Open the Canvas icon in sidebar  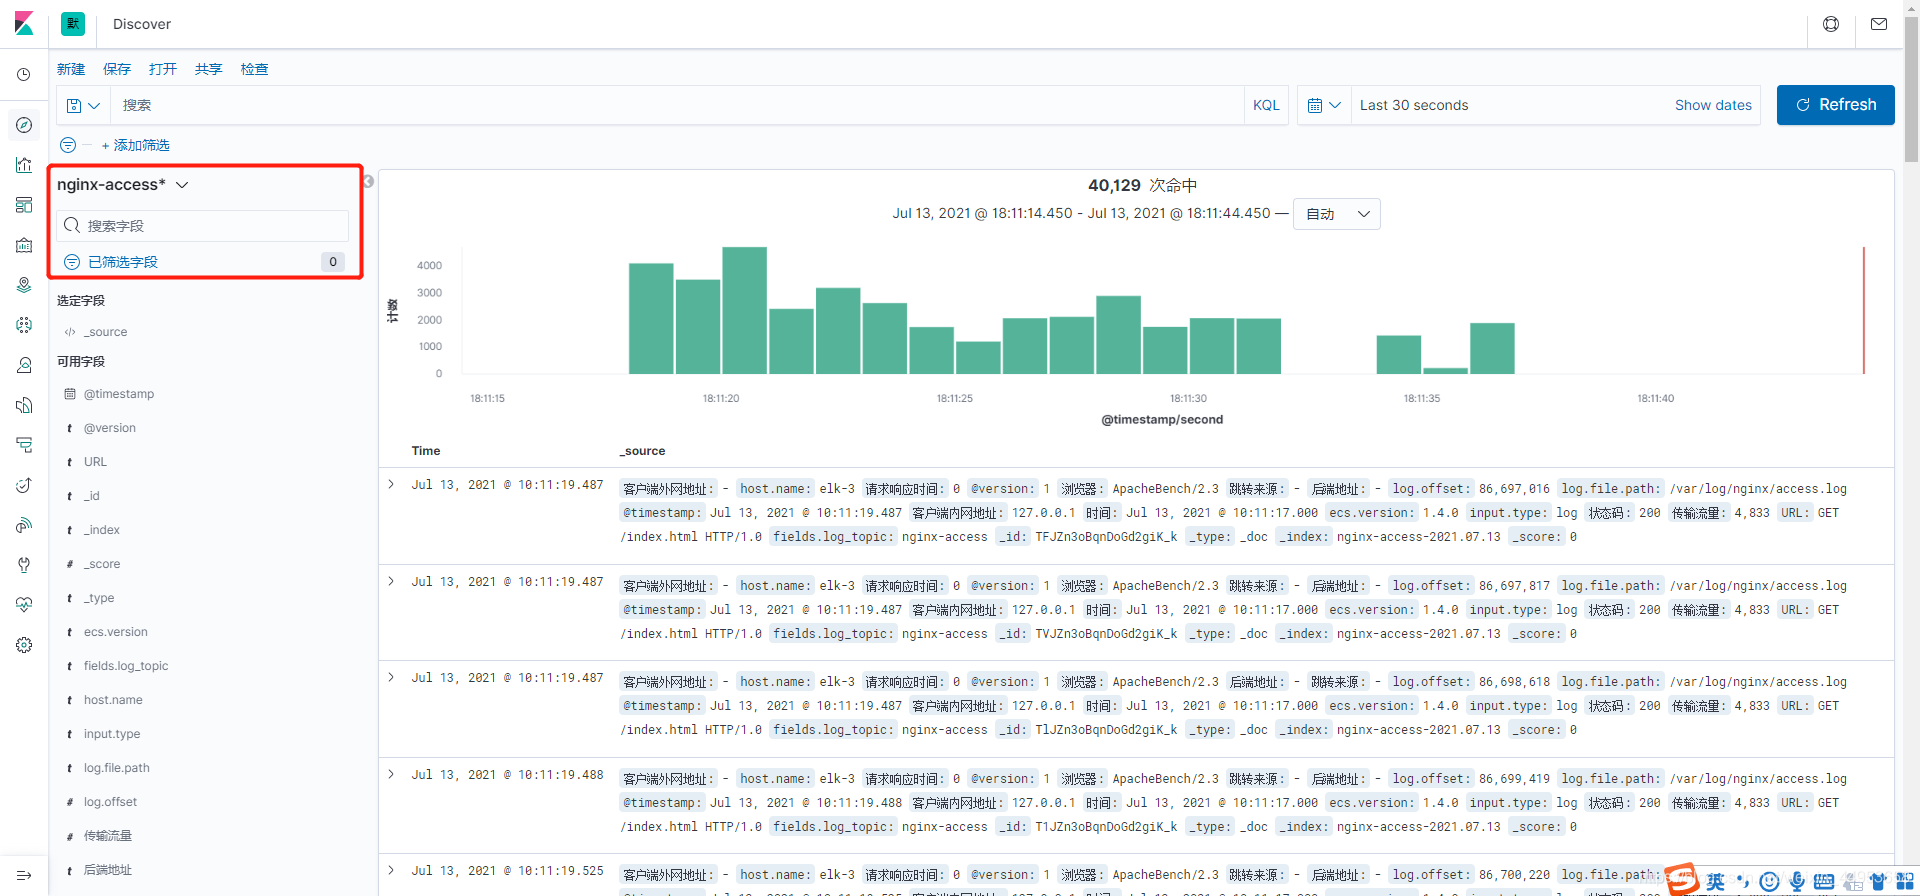point(24,245)
